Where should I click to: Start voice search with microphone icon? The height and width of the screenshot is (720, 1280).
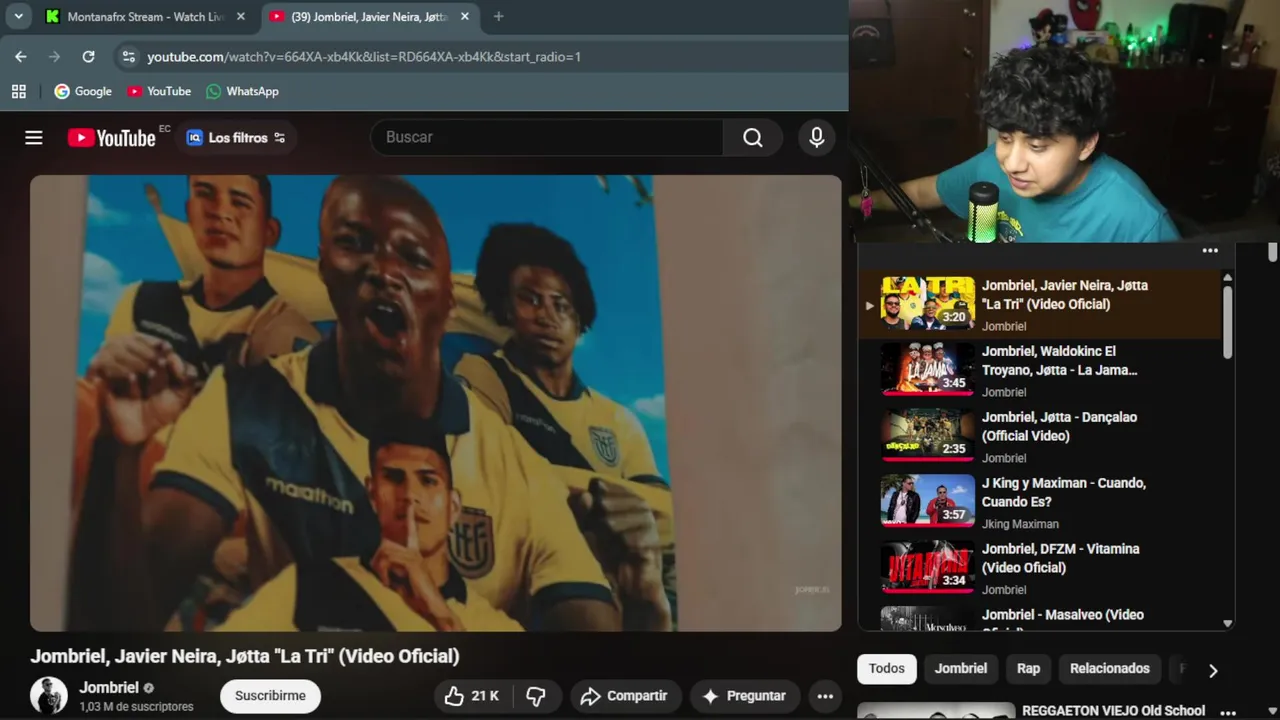(x=817, y=137)
